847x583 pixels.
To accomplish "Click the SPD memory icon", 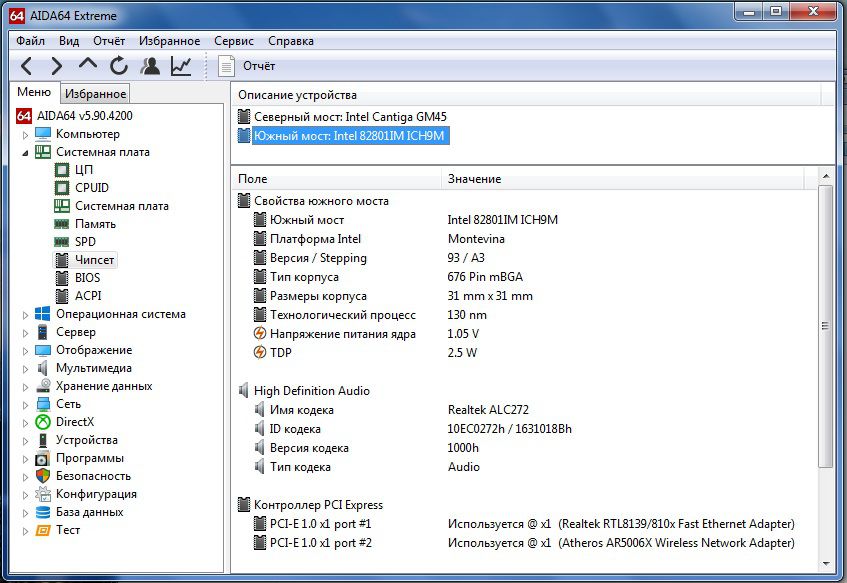I will pos(62,242).
